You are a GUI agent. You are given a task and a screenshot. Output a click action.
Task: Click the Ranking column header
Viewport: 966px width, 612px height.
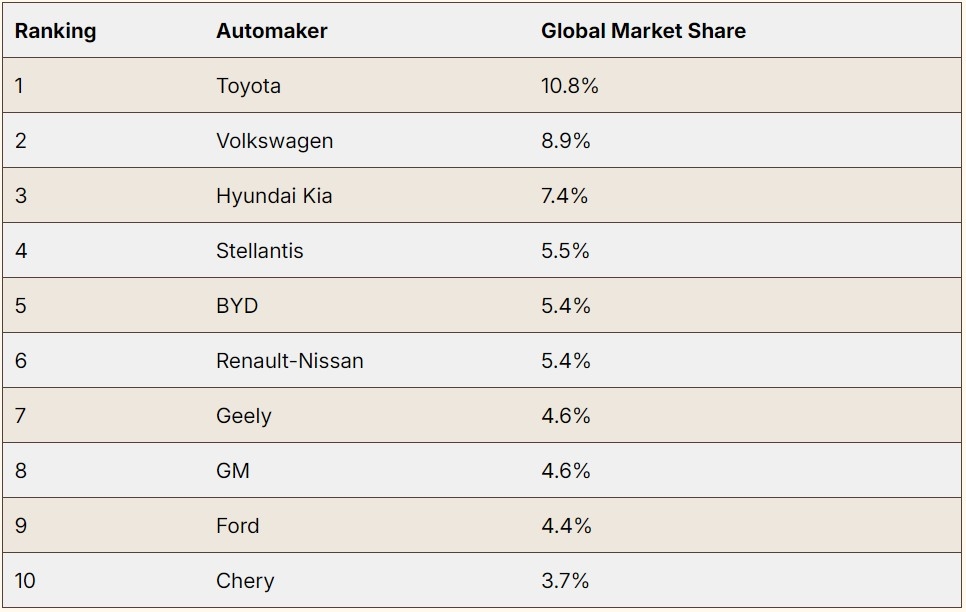(55, 31)
